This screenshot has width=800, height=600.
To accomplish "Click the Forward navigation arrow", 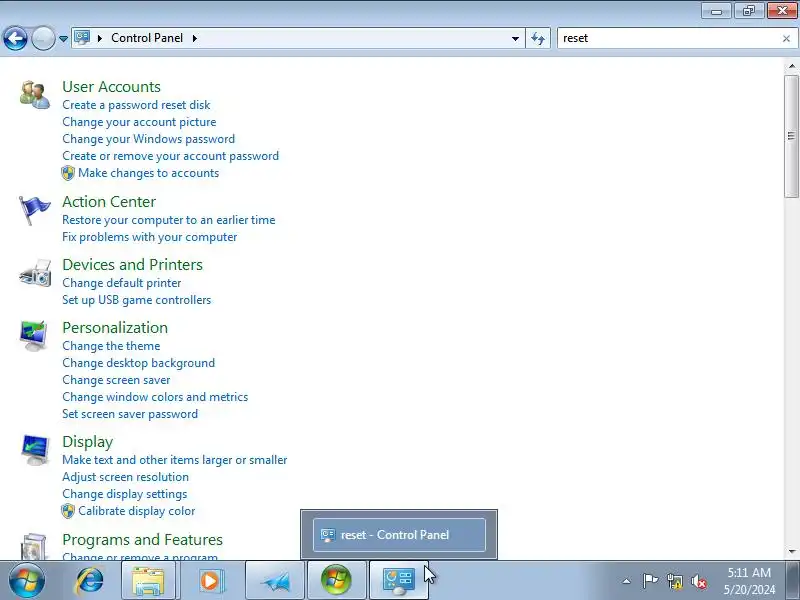I will click(x=43, y=38).
